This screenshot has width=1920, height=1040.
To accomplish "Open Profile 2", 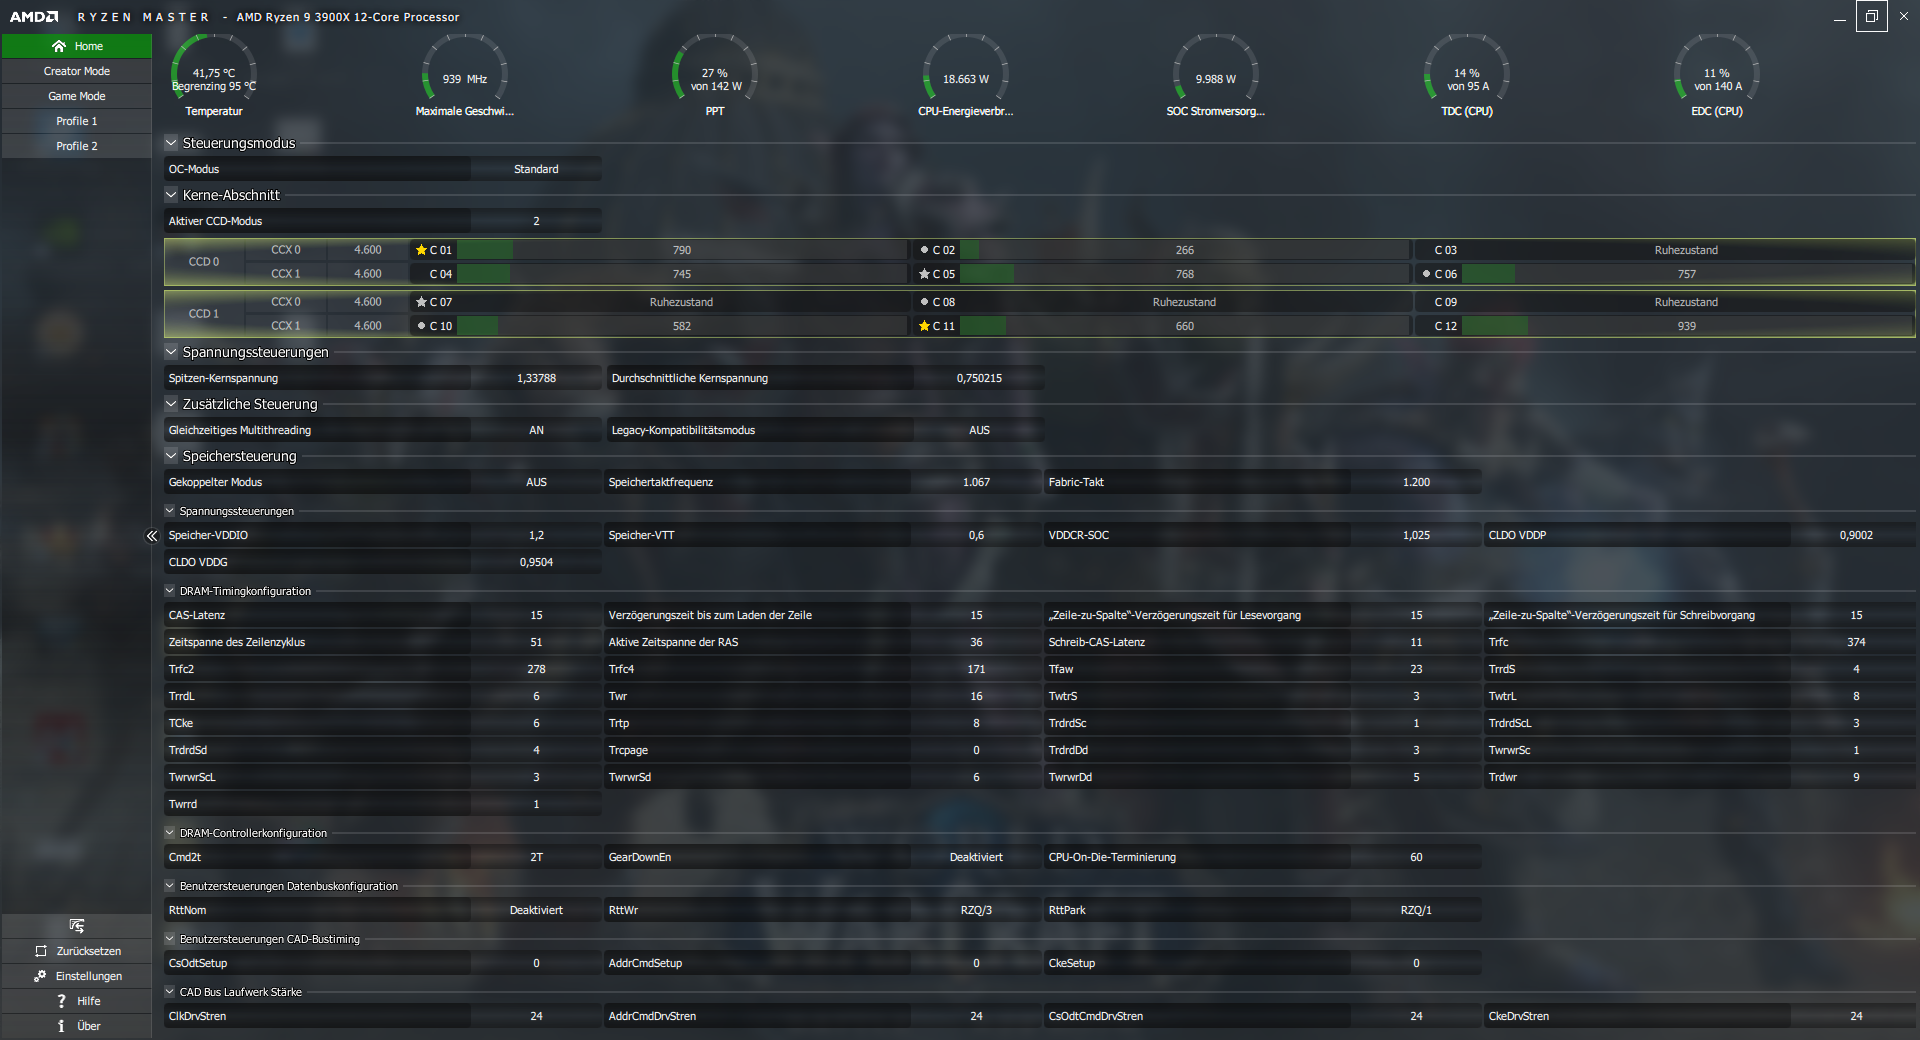I will [x=77, y=146].
